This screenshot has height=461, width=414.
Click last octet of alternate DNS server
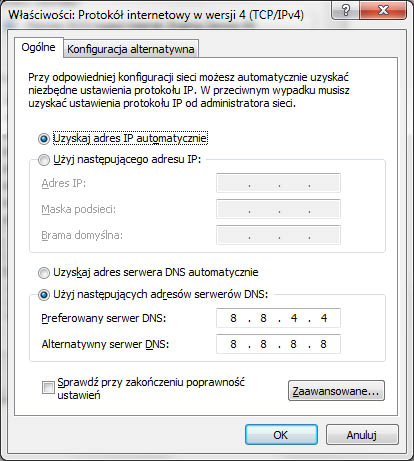coord(323,344)
